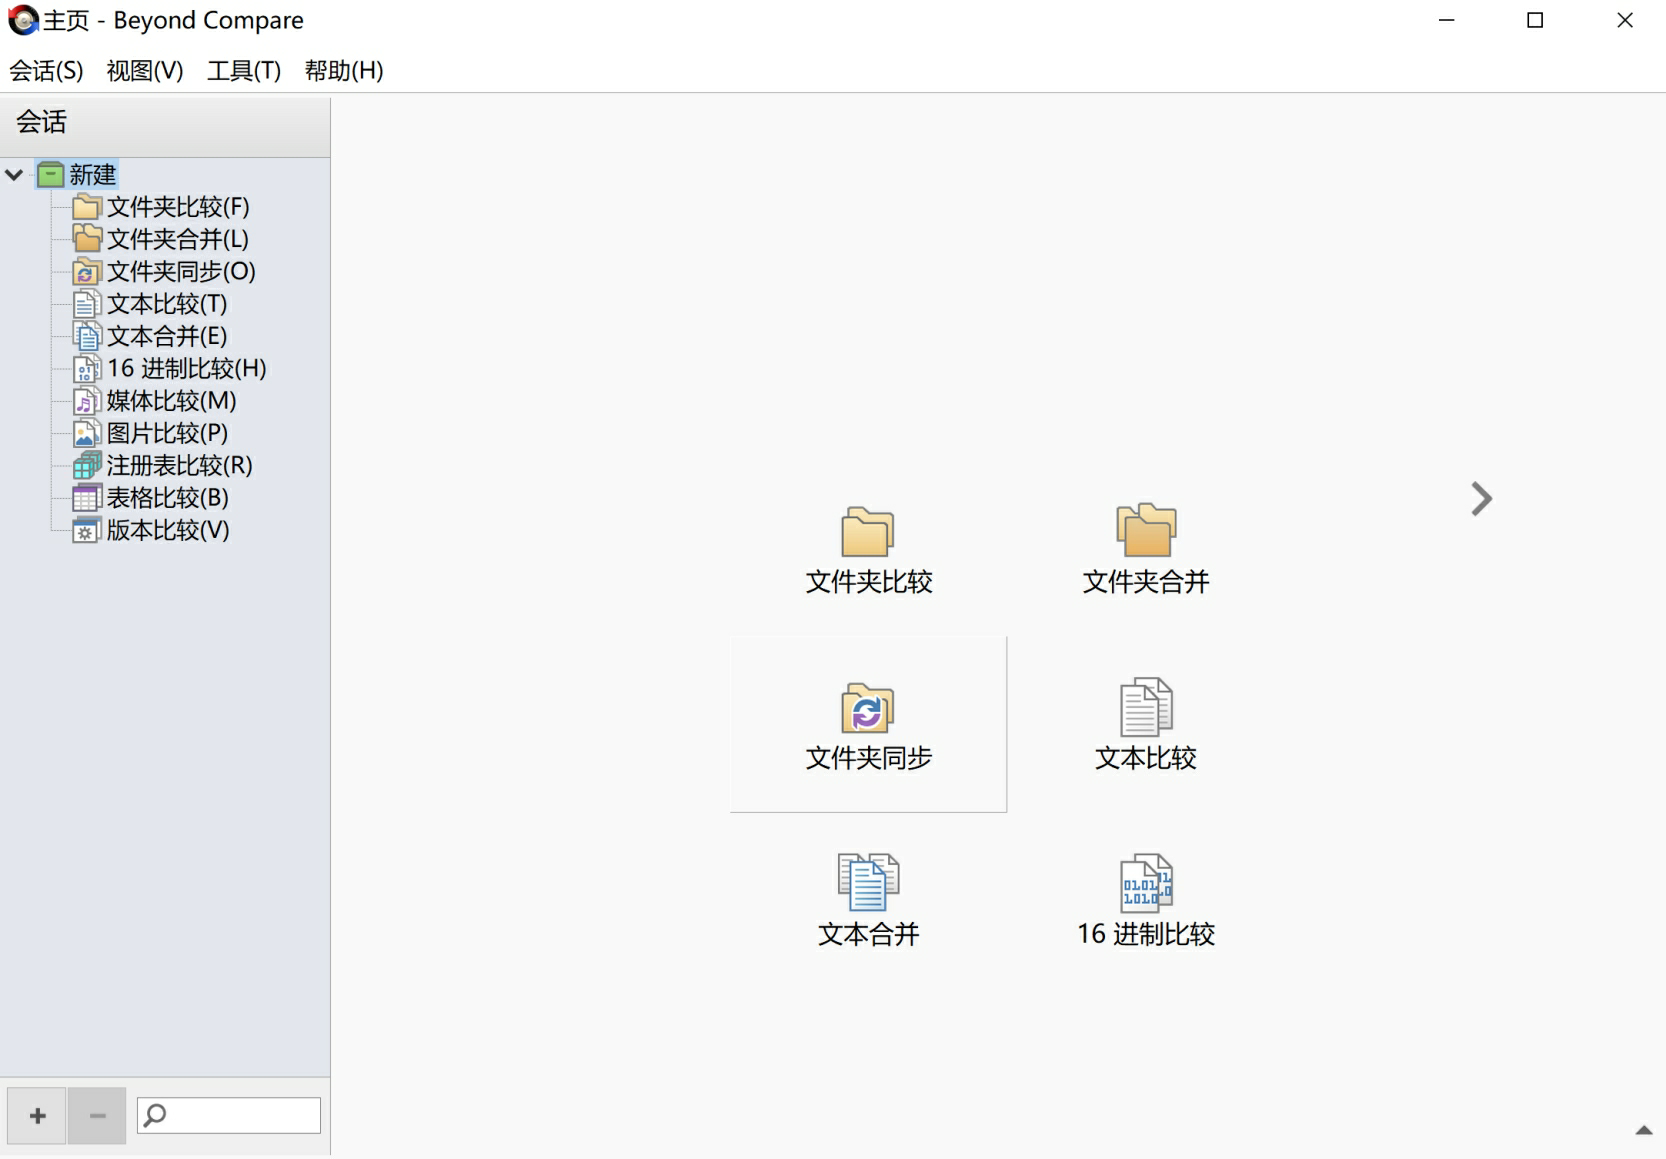Click the 文件夹同步 sync icon in tree
This screenshot has height=1159, width=1666.
point(87,271)
